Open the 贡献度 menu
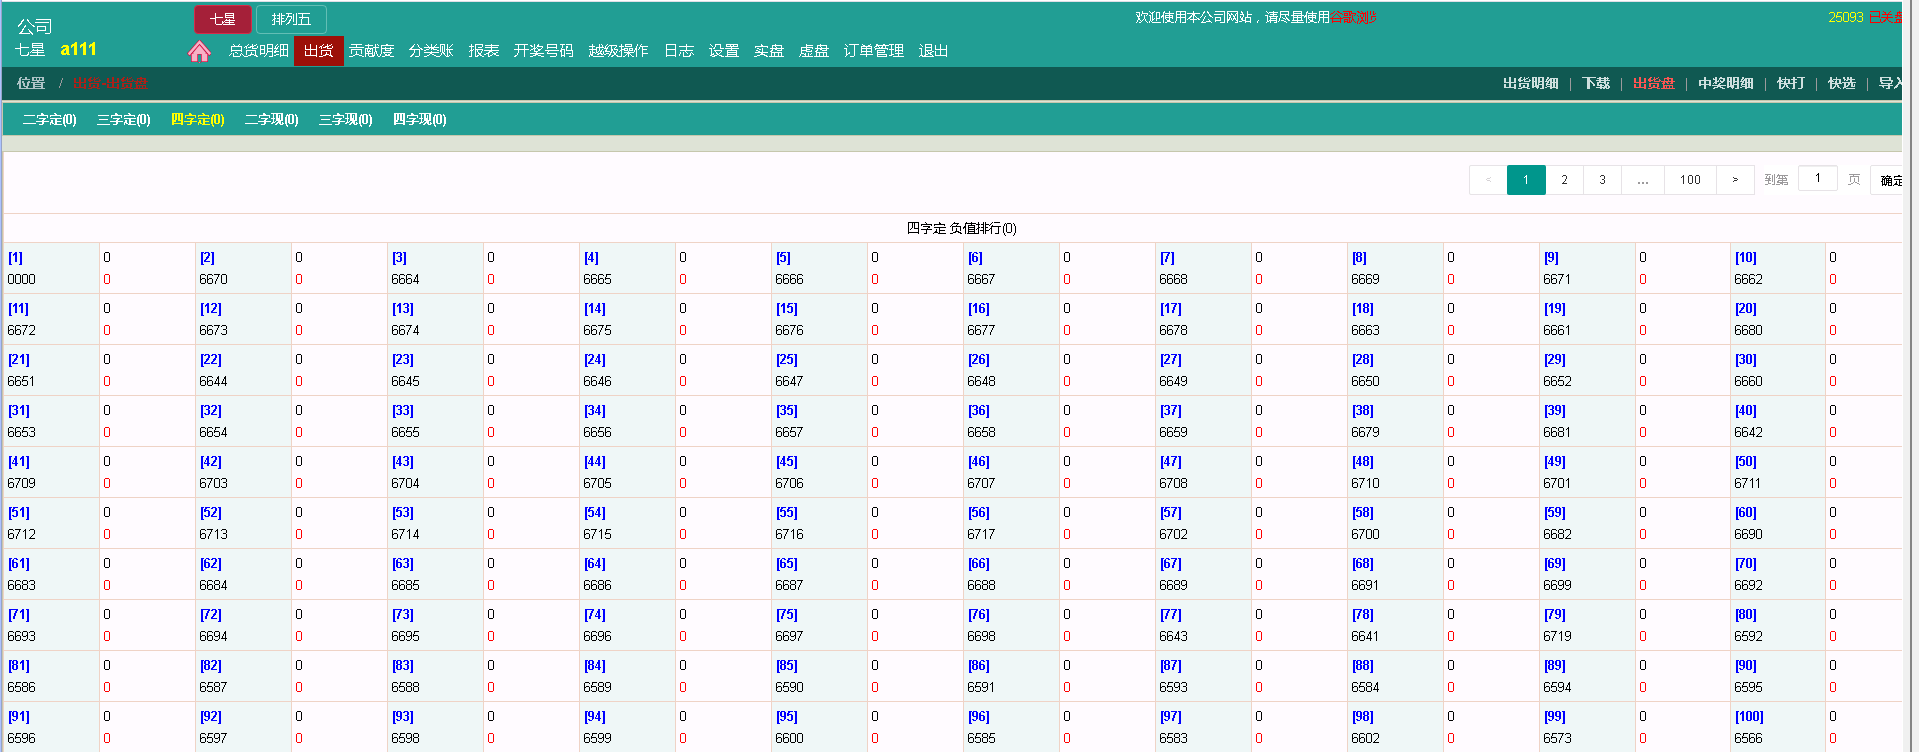1919x752 pixels. click(371, 51)
